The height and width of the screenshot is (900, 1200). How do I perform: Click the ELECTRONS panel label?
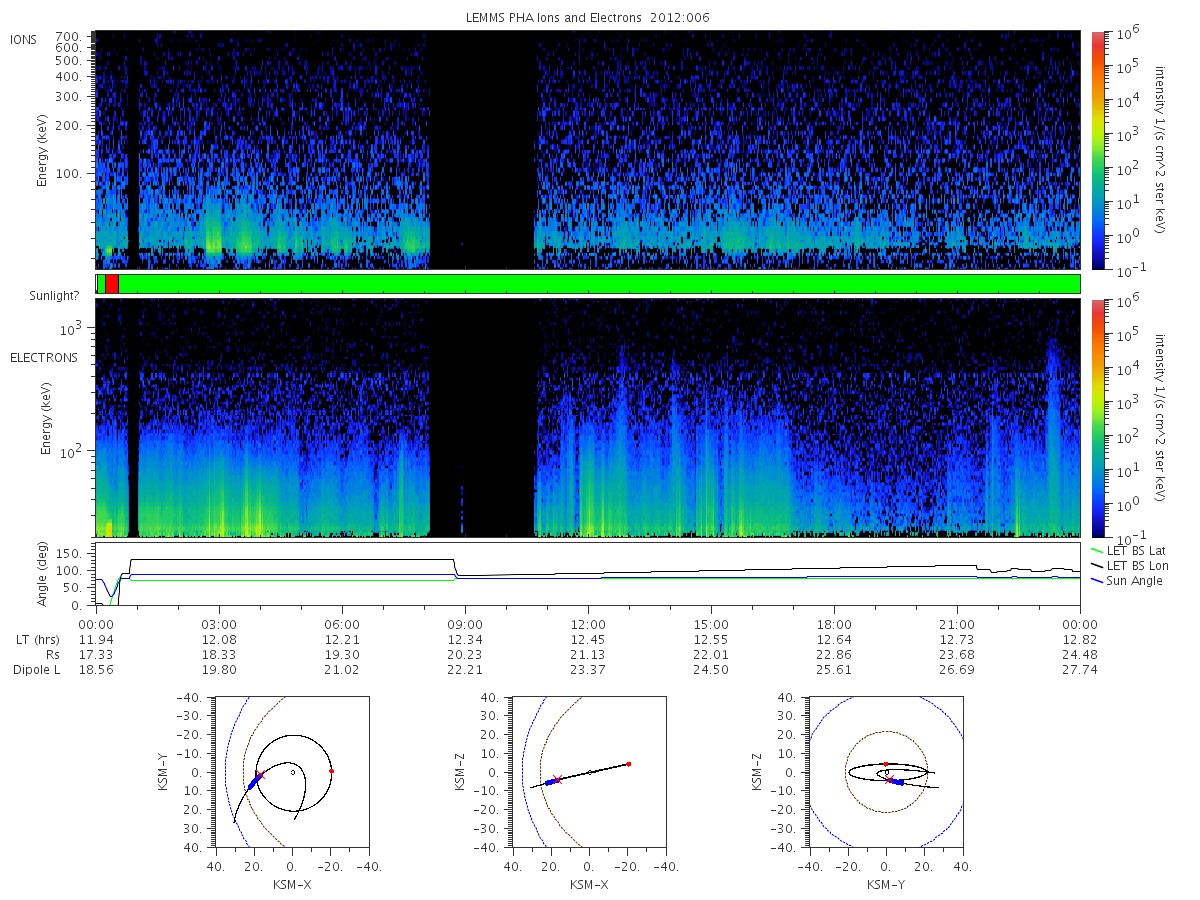[43, 357]
